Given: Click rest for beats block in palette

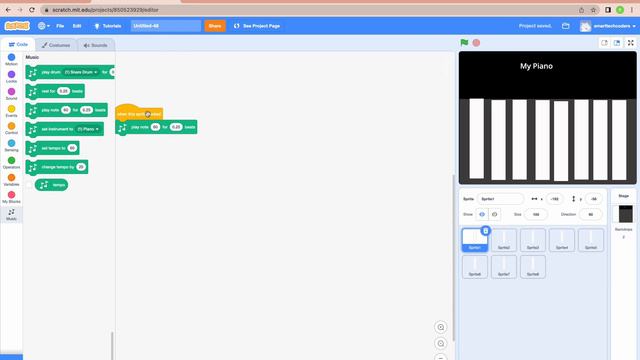Looking at the screenshot, I should tap(55, 91).
